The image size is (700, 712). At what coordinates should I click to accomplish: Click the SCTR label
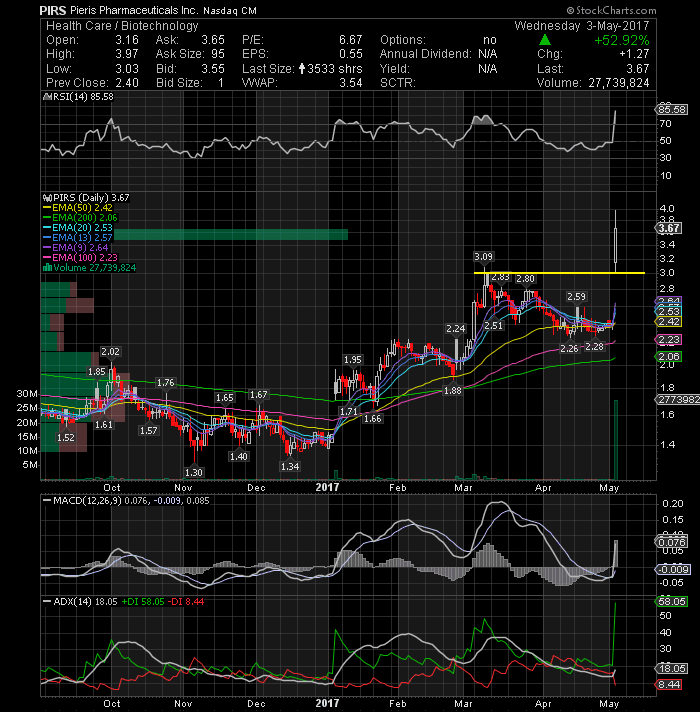[x=398, y=83]
